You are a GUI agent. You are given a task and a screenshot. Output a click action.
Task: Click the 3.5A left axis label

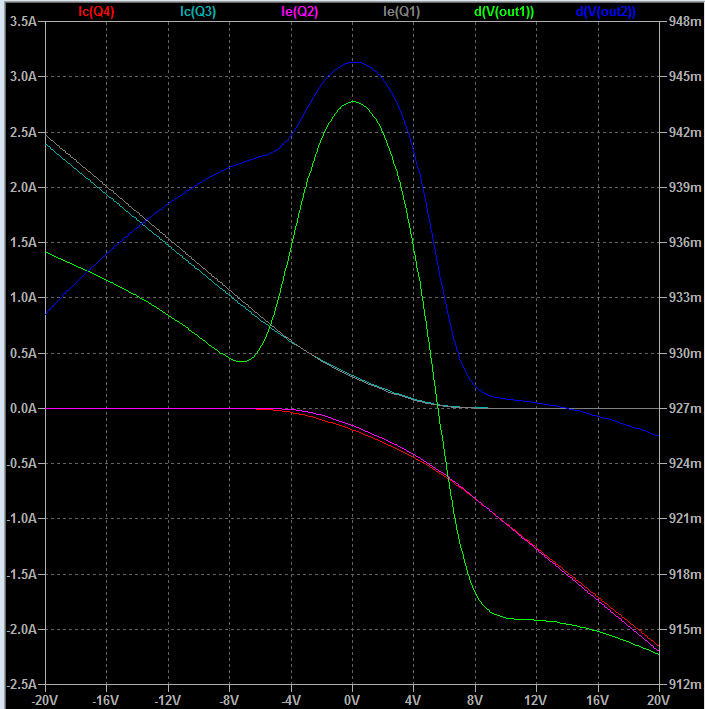(24, 21)
